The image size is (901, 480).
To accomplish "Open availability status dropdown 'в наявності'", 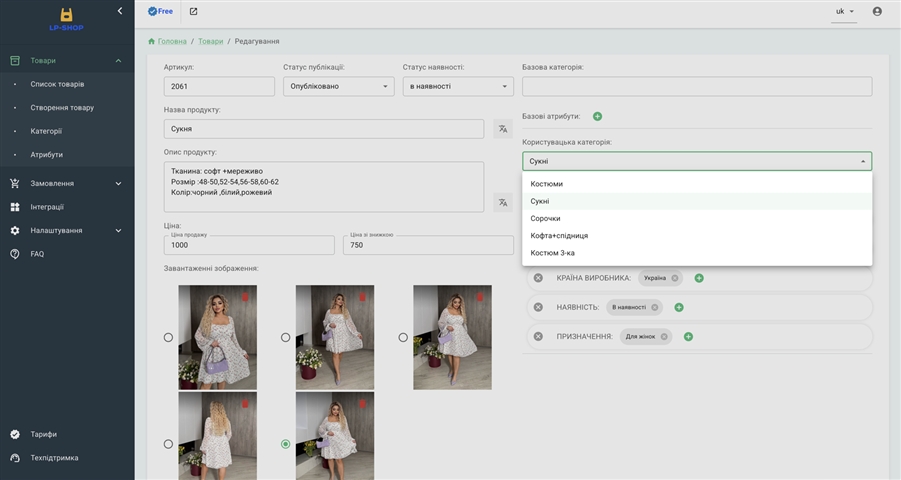I will (x=458, y=87).
